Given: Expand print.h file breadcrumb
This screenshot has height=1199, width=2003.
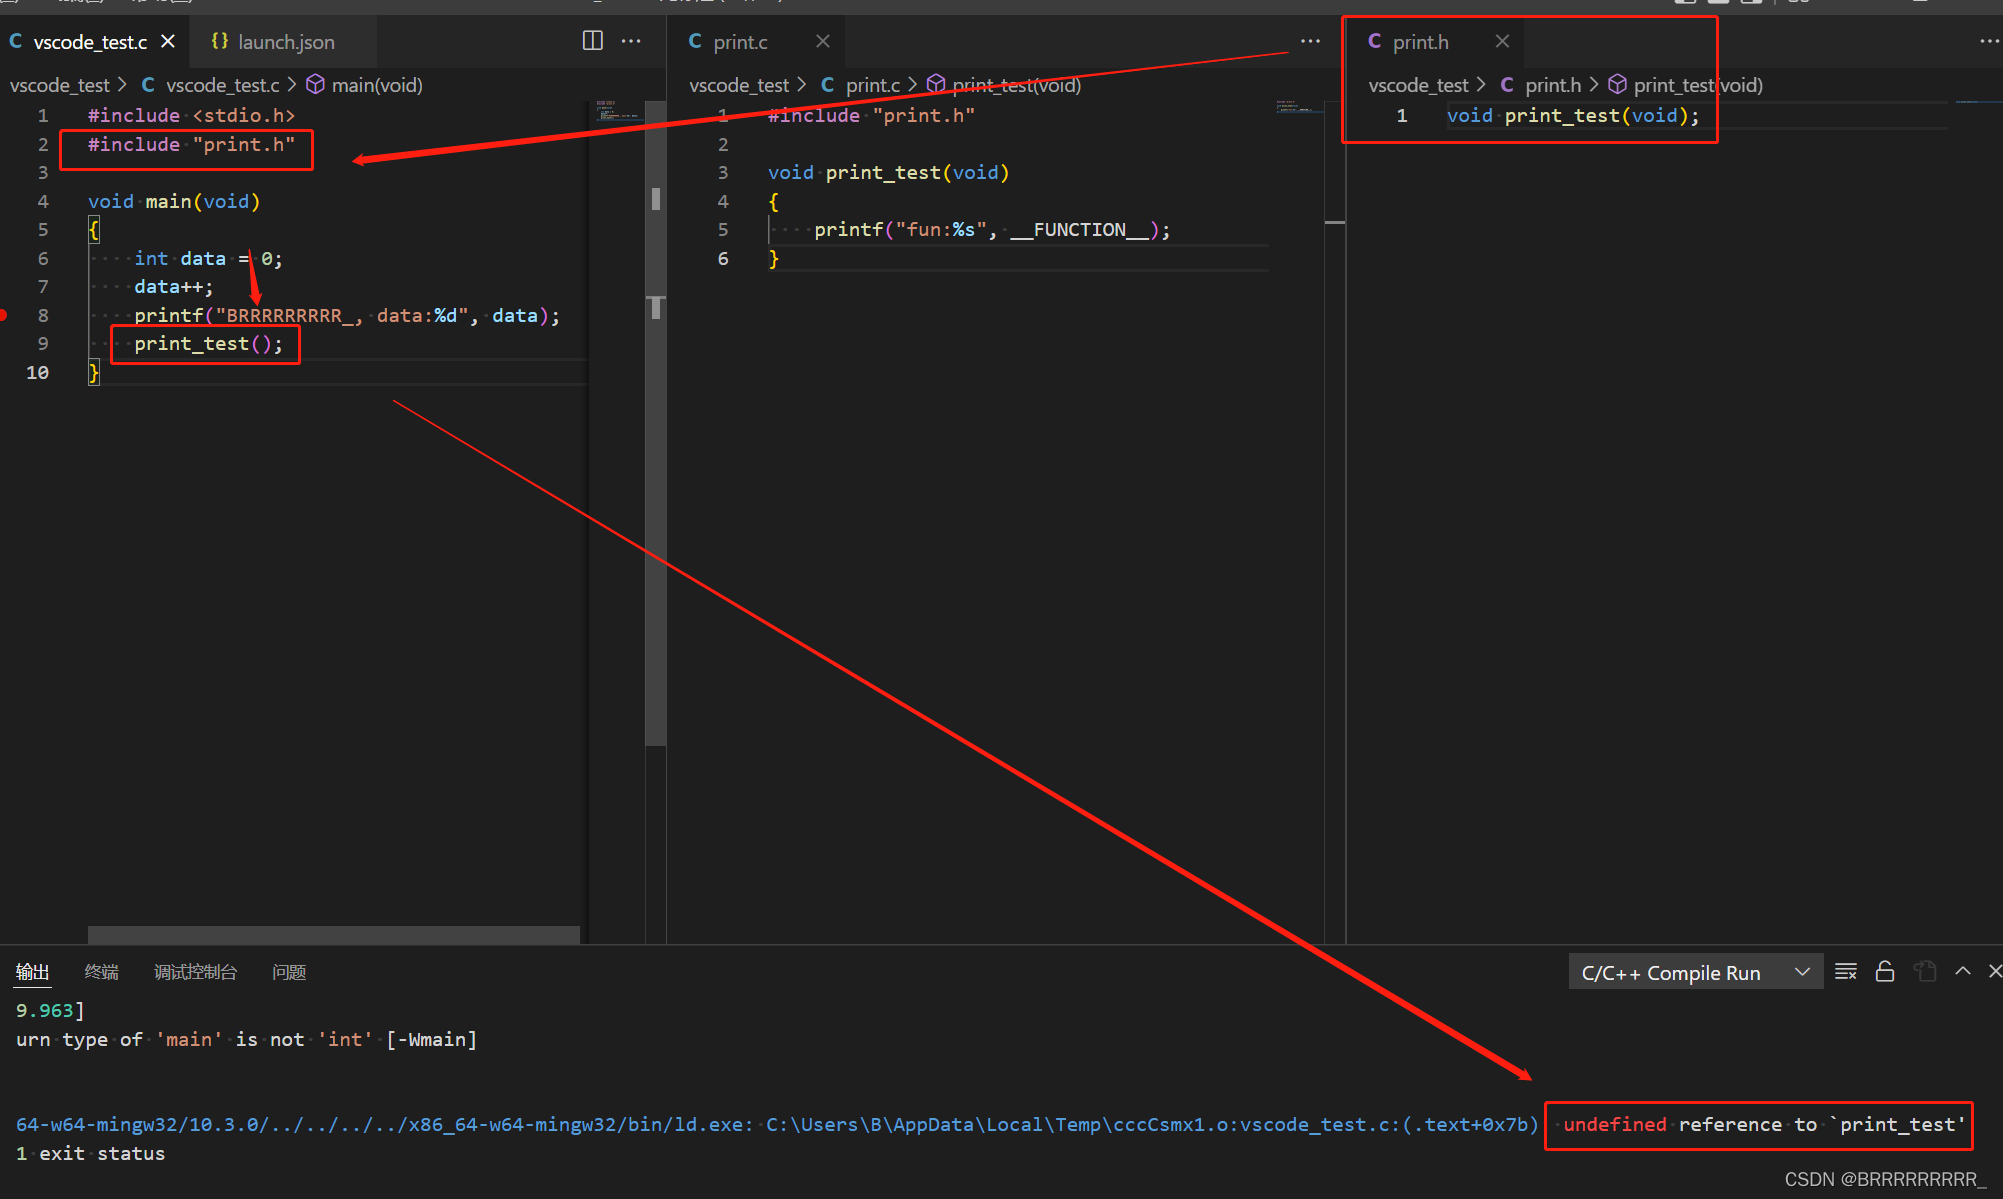Looking at the screenshot, I should coord(1552,85).
